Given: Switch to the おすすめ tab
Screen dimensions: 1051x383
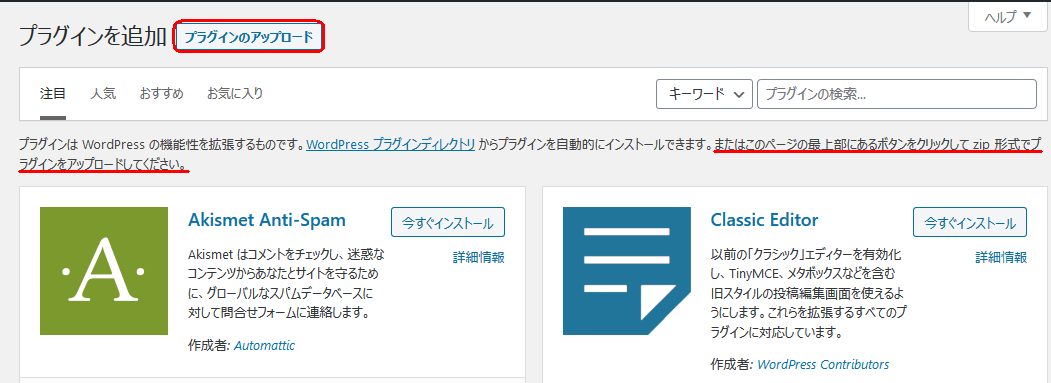Looking at the screenshot, I should [x=162, y=94].
